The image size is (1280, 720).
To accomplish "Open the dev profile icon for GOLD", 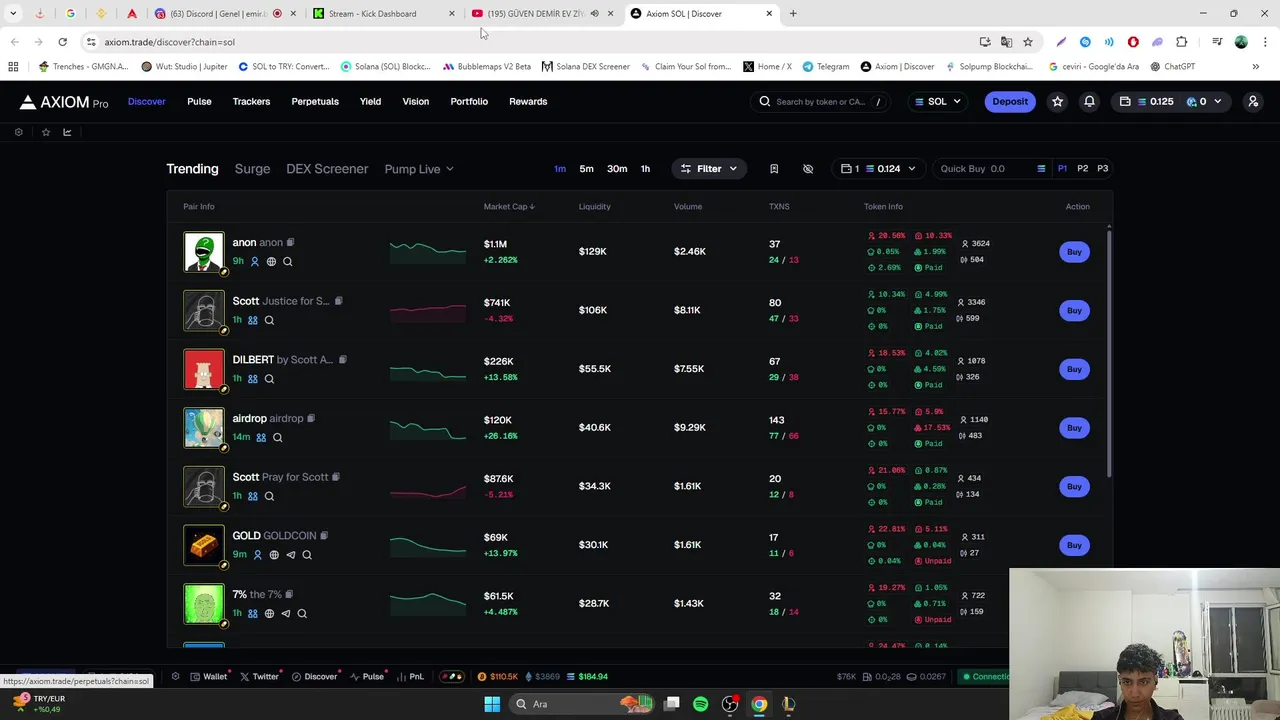I will [257, 555].
